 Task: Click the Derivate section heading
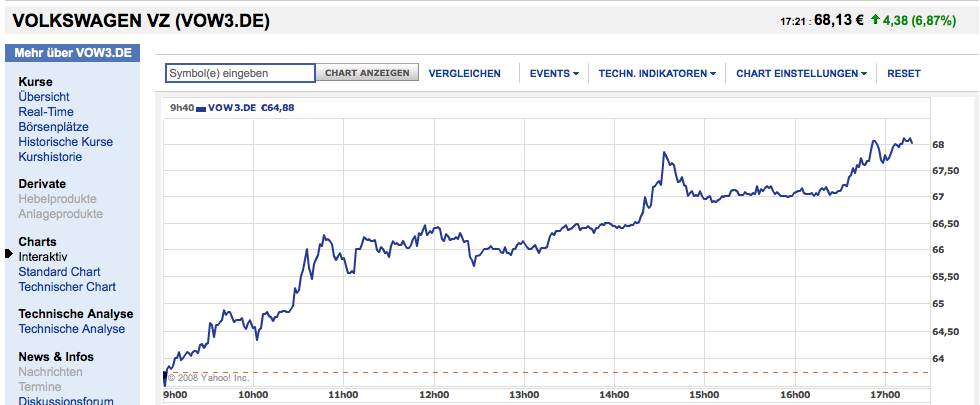click(42, 184)
